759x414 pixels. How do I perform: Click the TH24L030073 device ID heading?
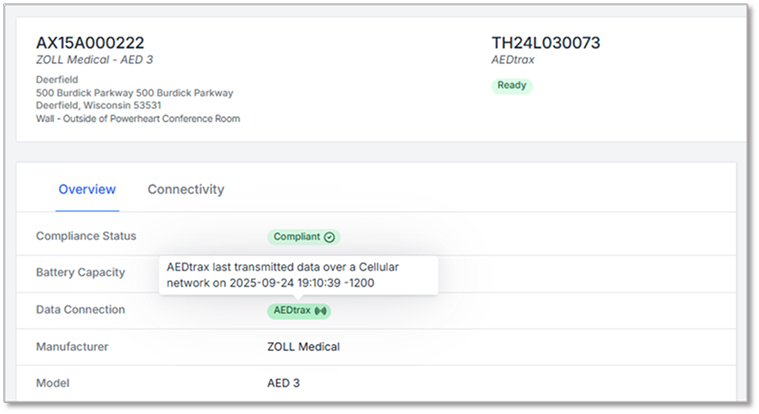click(546, 43)
